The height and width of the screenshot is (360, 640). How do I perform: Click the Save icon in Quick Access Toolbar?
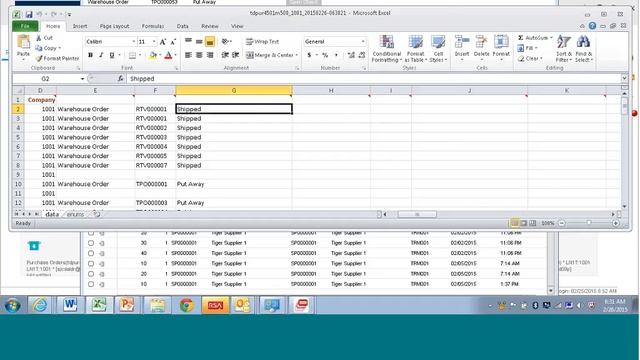(29, 14)
